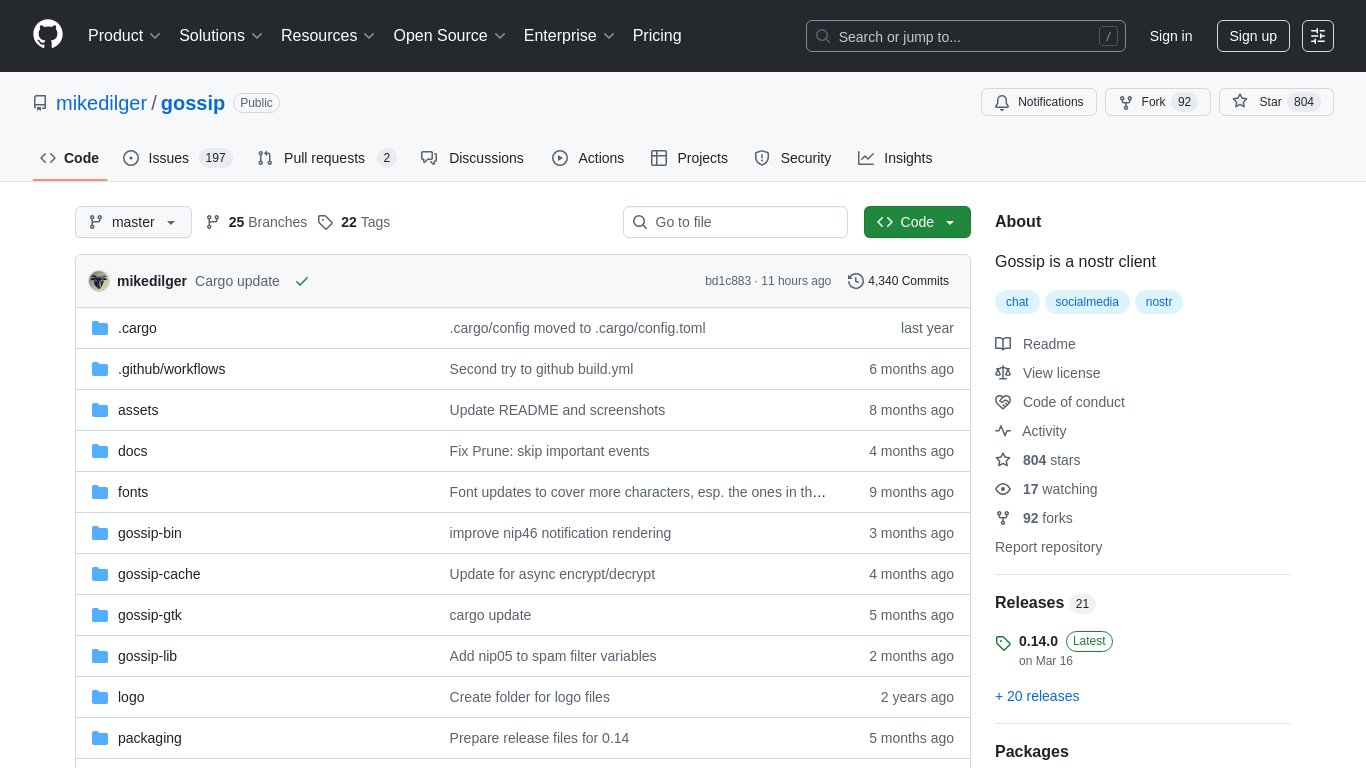Click the nostr topic tag
The height and width of the screenshot is (768, 1366).
tap(1158, 302)
